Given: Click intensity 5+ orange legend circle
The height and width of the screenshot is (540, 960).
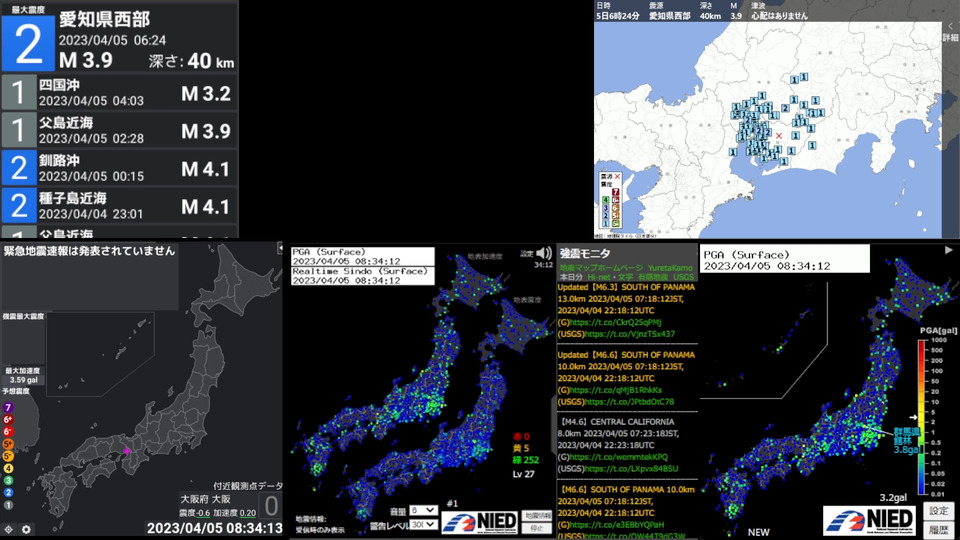Looking at the screenshot, I should tap(8, 444).
